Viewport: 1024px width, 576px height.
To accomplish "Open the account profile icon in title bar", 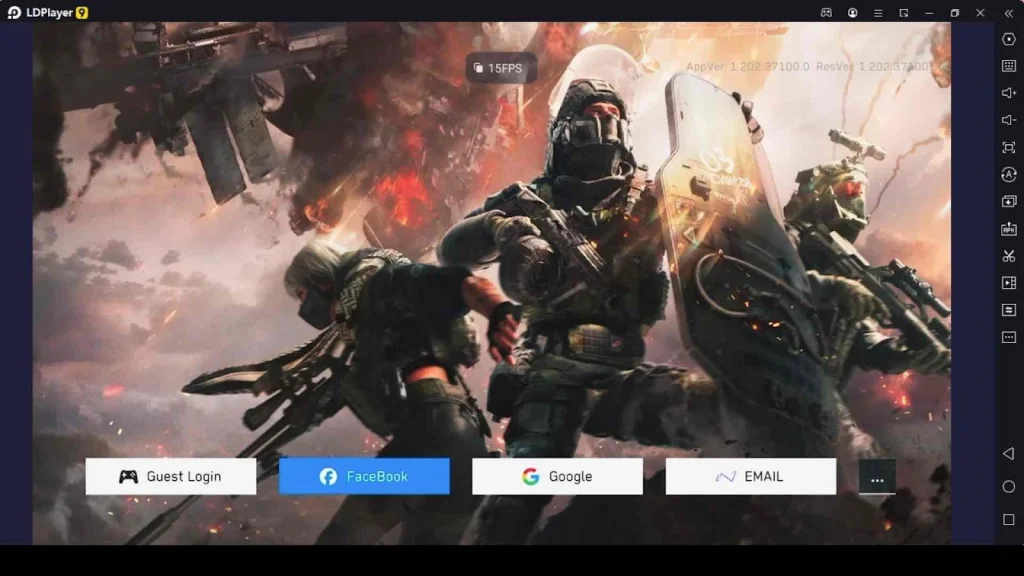I will (852, 12).
